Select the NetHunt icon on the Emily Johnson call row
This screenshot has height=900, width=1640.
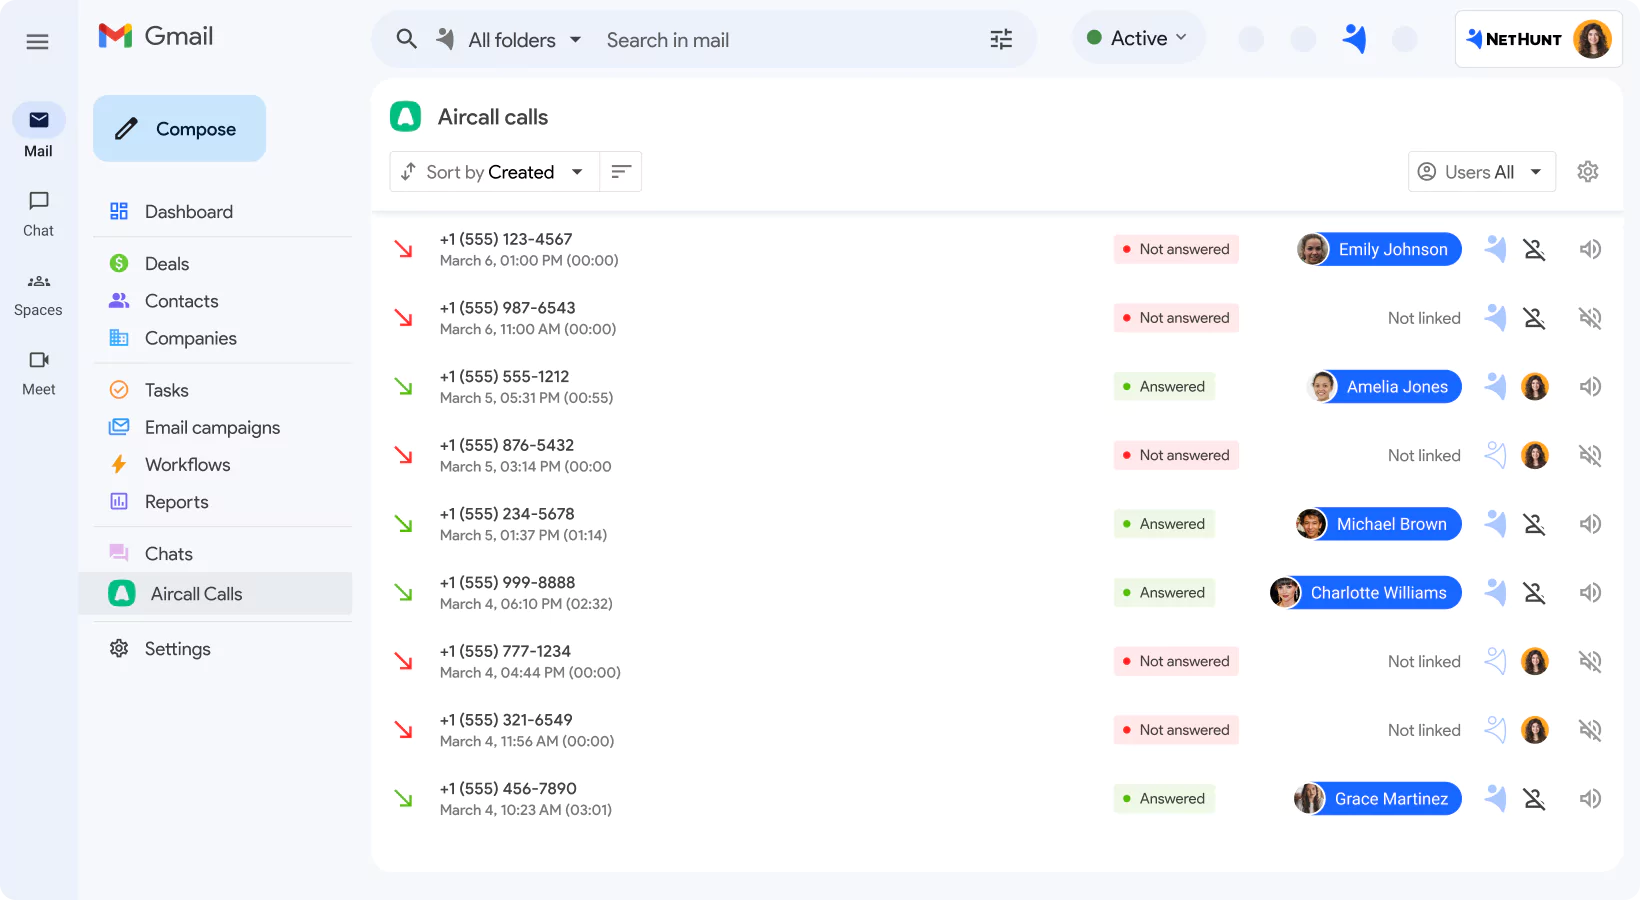click(1496, 249)
